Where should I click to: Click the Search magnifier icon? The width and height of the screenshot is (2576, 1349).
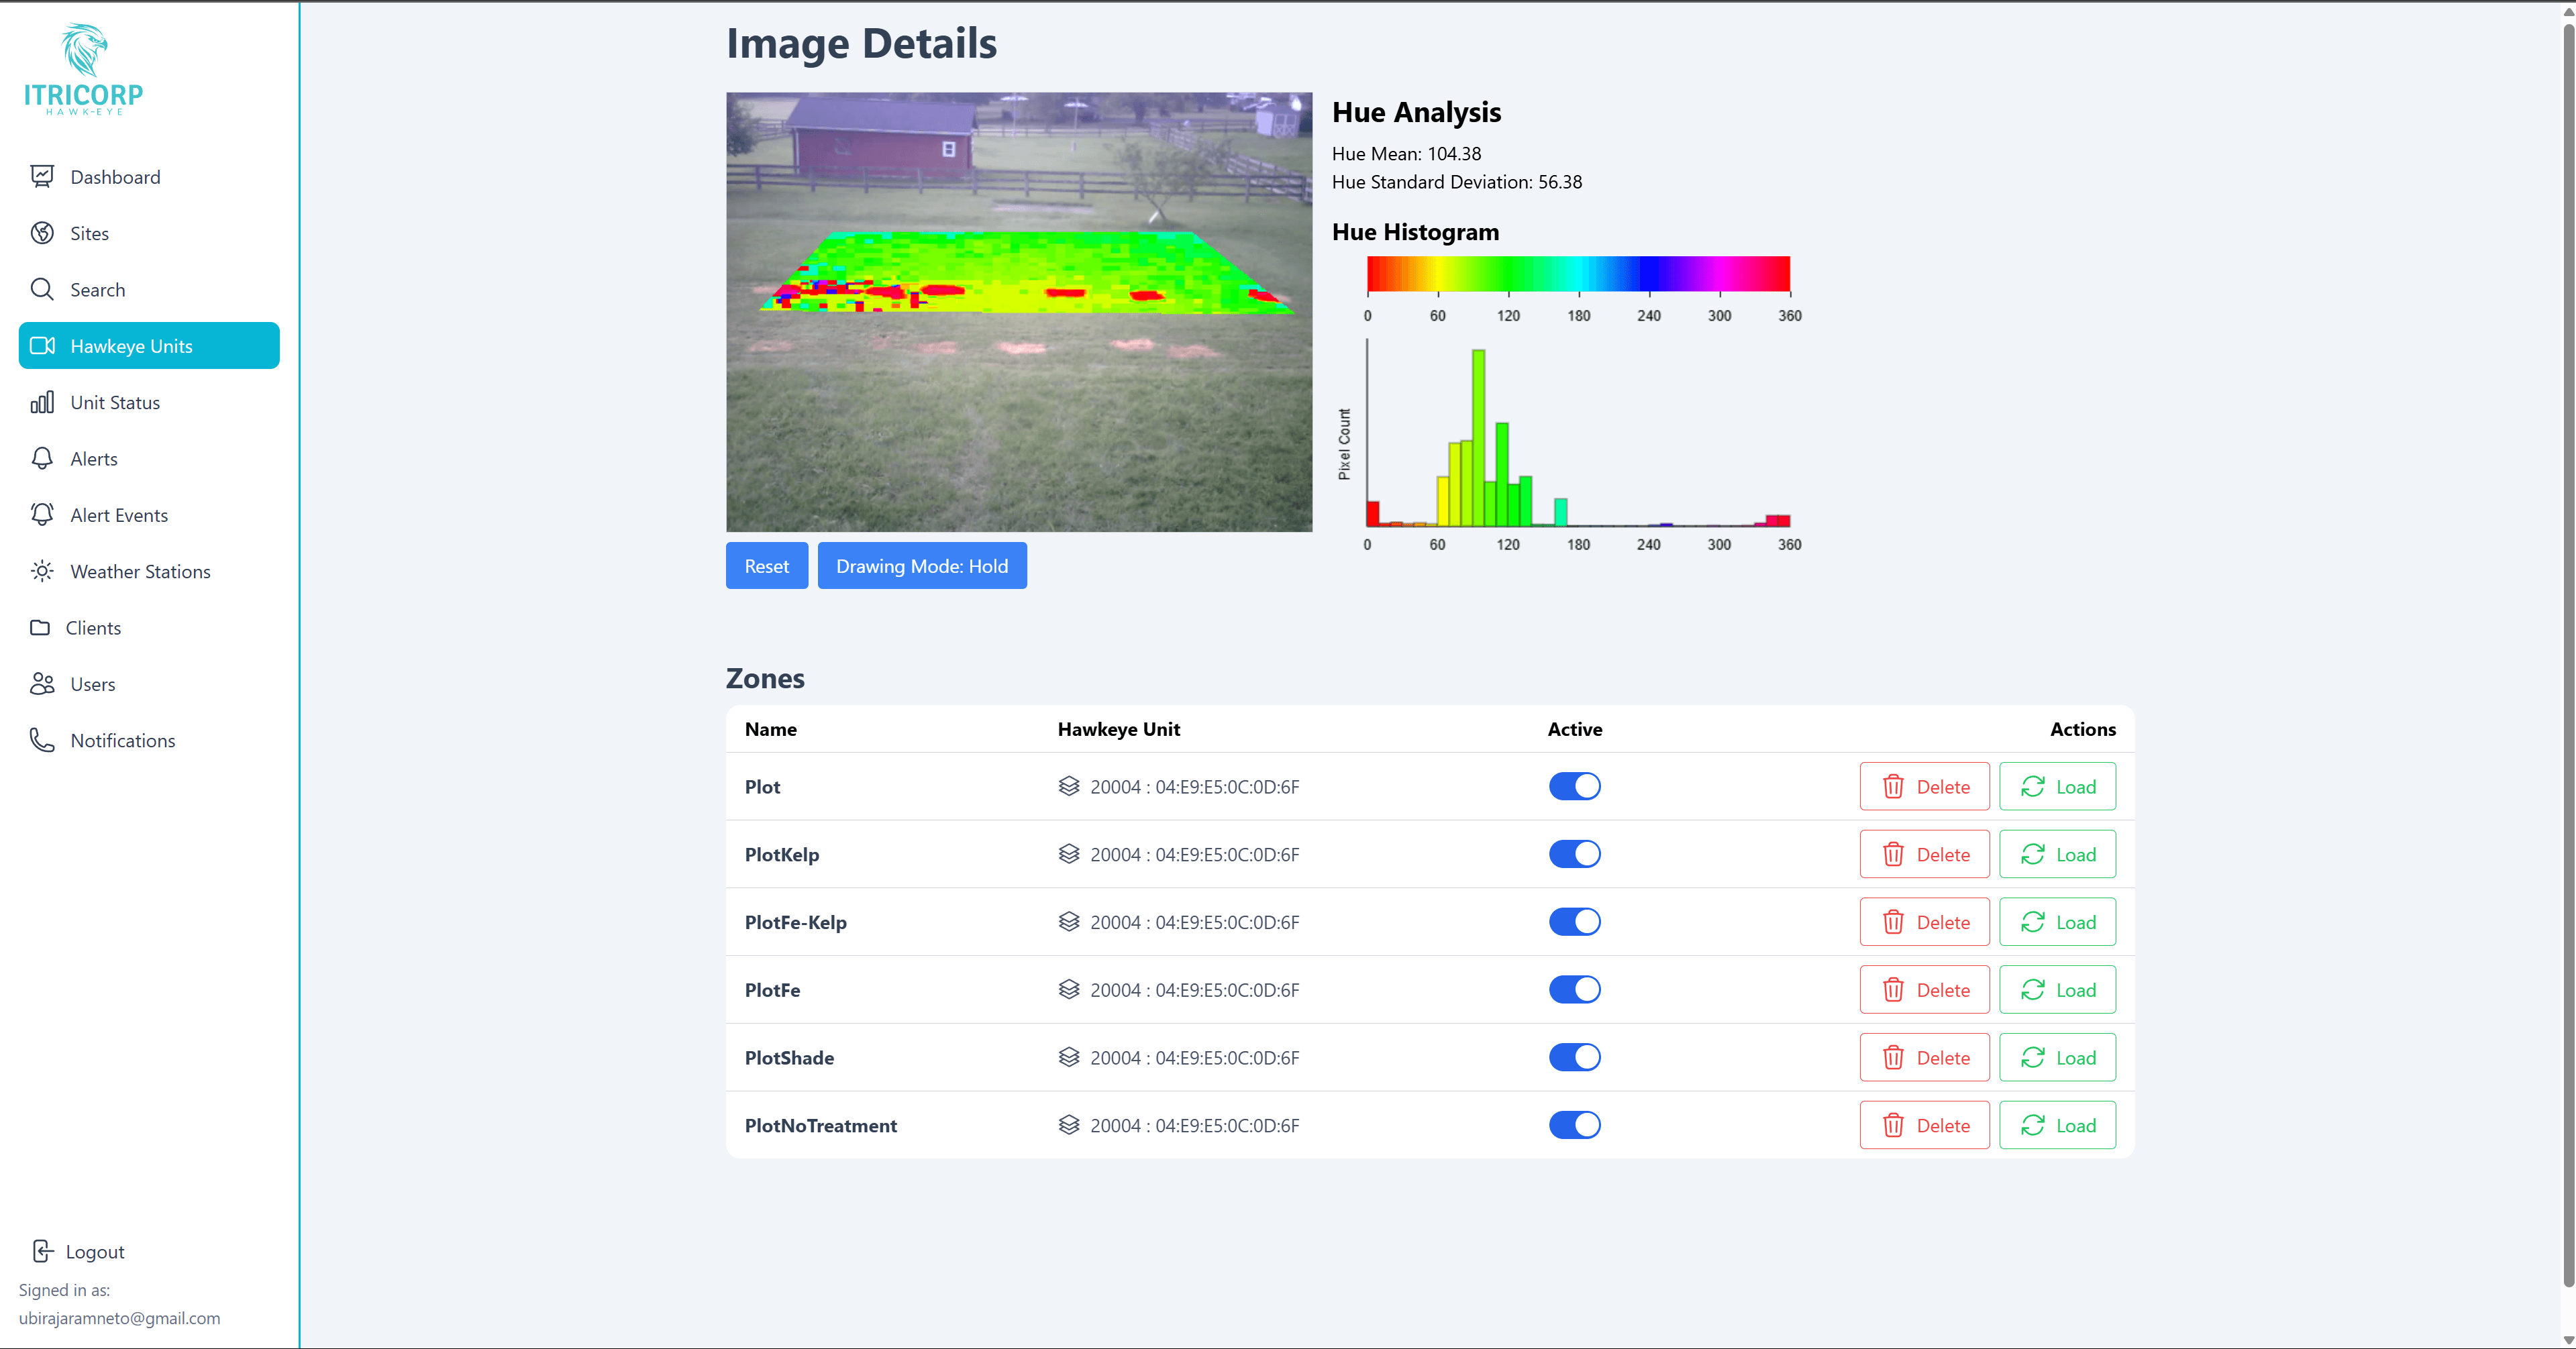(42, 289)
